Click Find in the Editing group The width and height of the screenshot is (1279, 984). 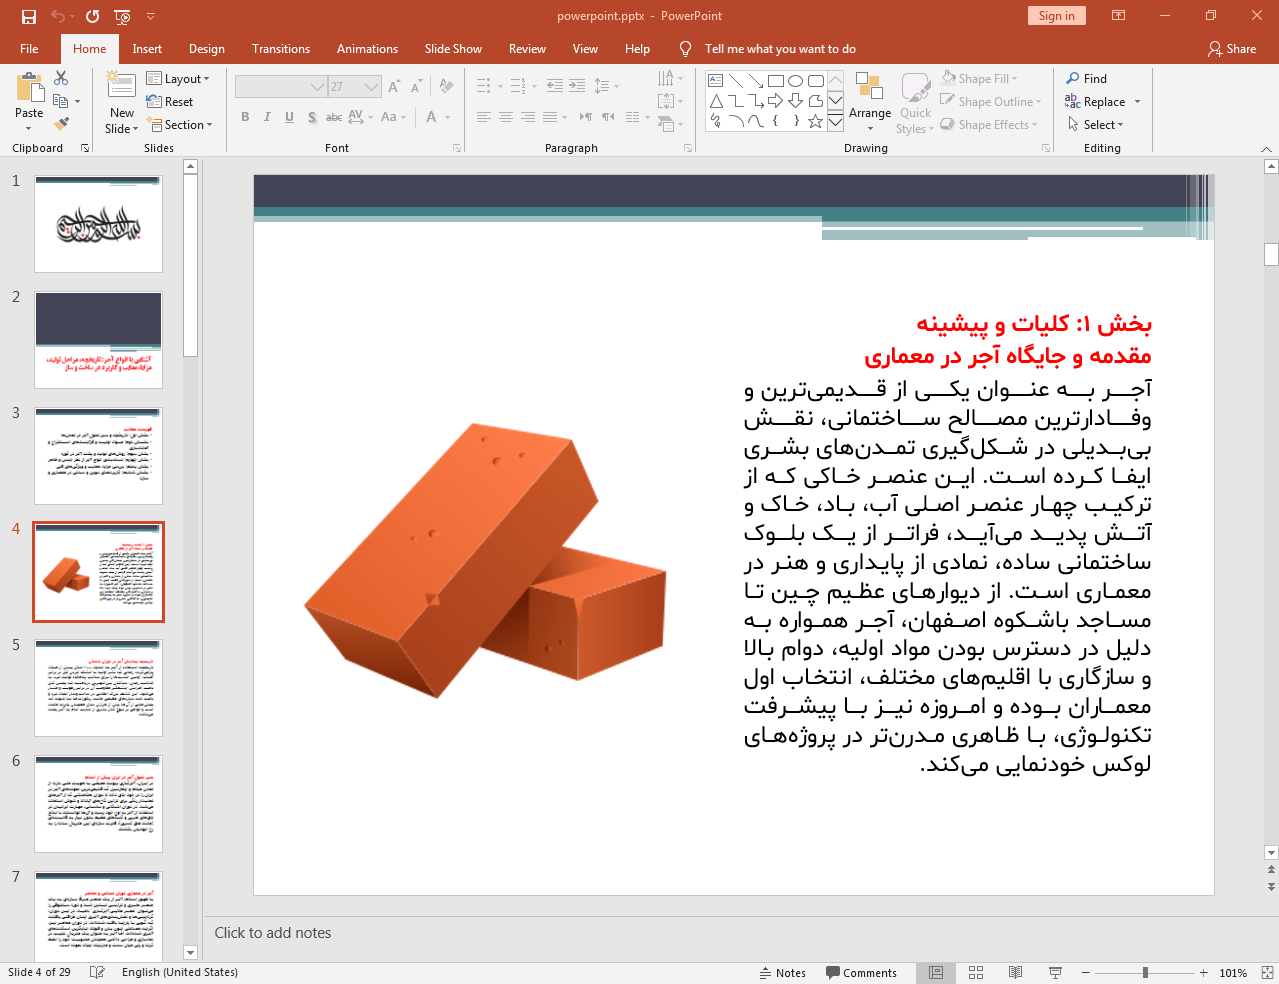tap(1087, 79)
